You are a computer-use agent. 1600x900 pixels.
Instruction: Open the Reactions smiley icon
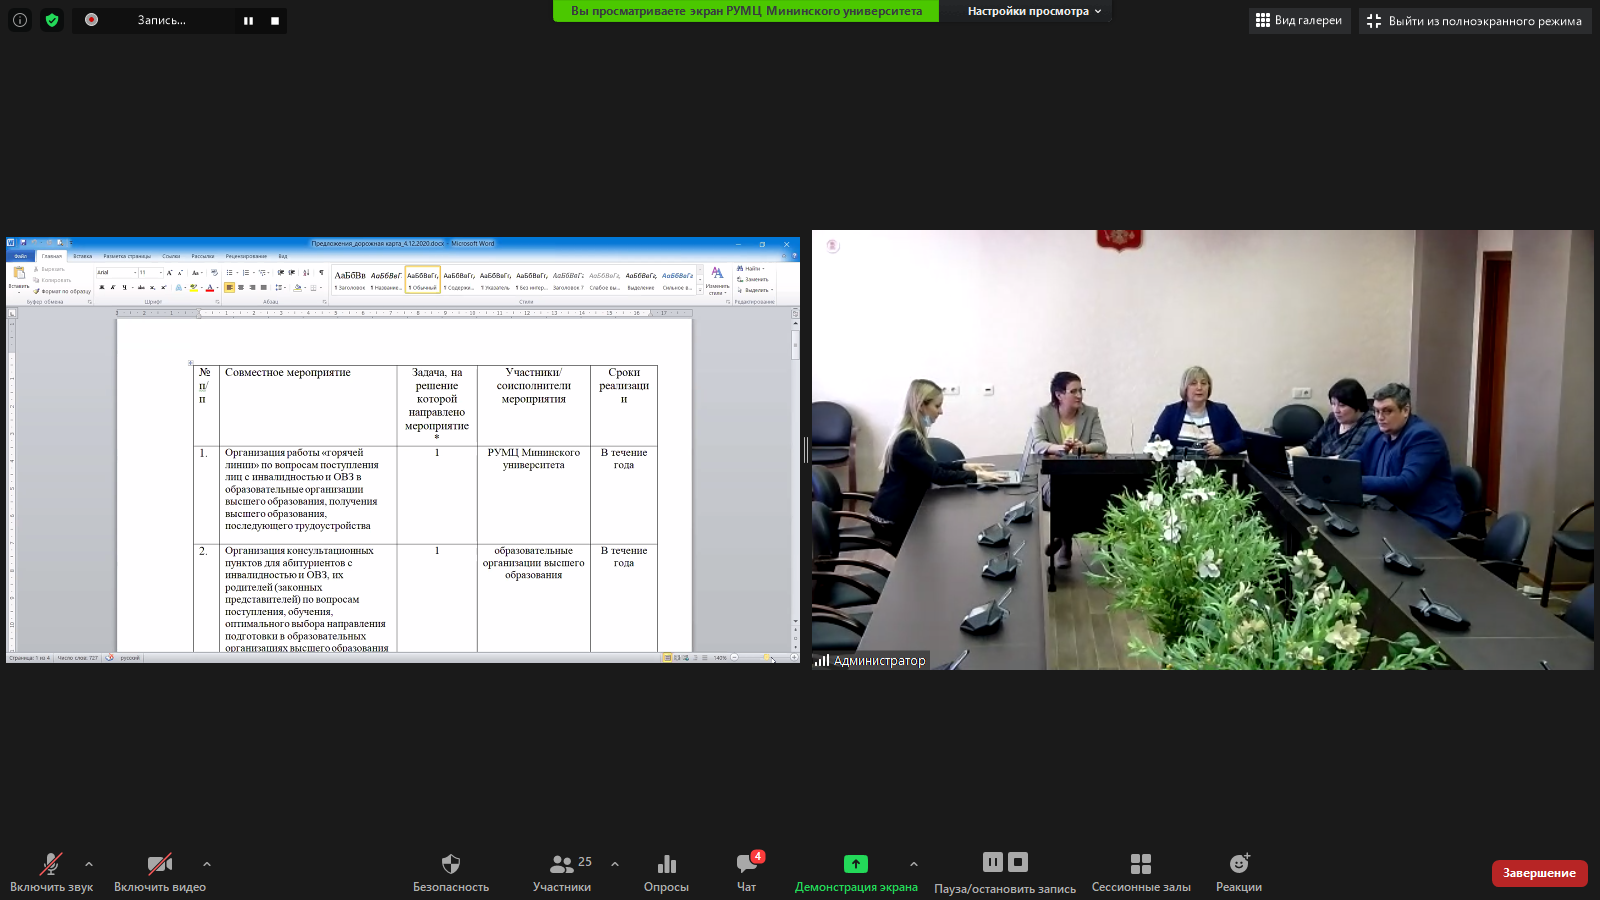(x=1239, y=864)
